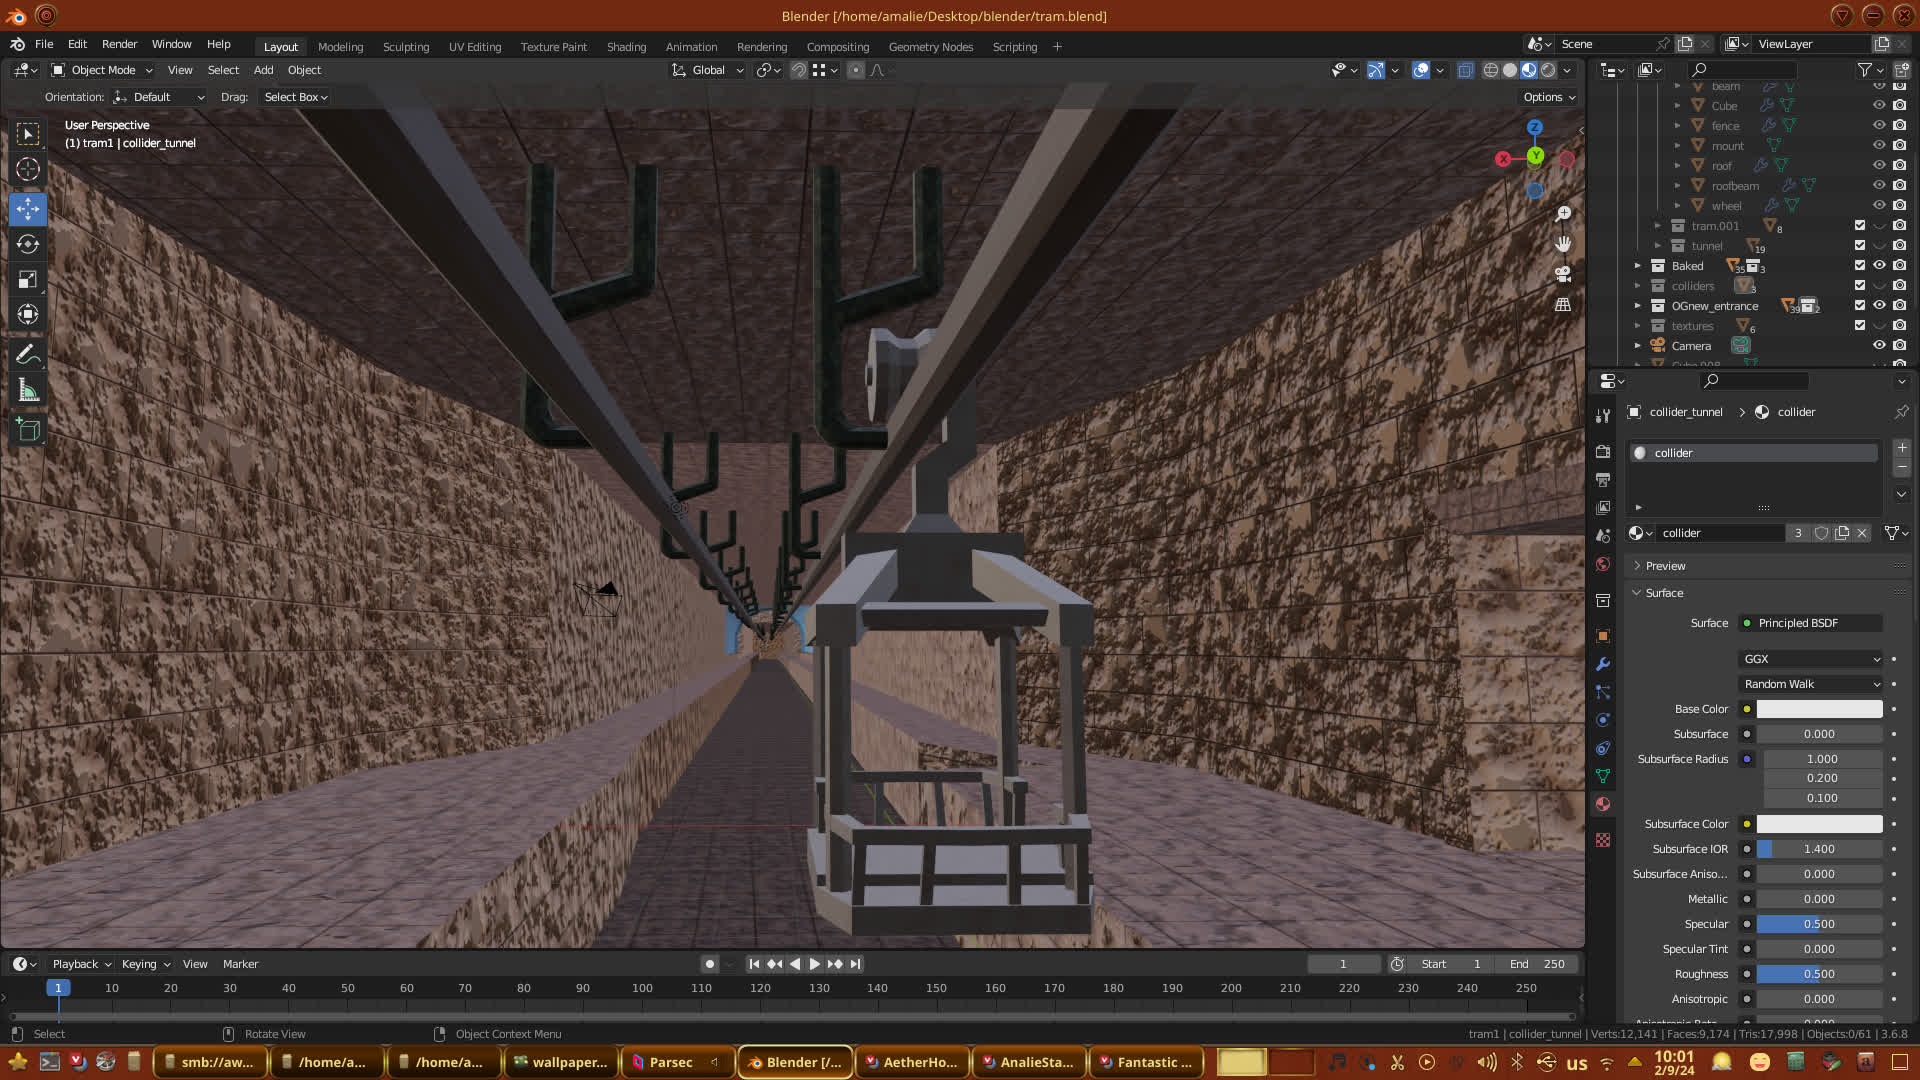1920x1080 pixels.
Task: Activate the Annotate pencil tool
Action: (28, 355)
